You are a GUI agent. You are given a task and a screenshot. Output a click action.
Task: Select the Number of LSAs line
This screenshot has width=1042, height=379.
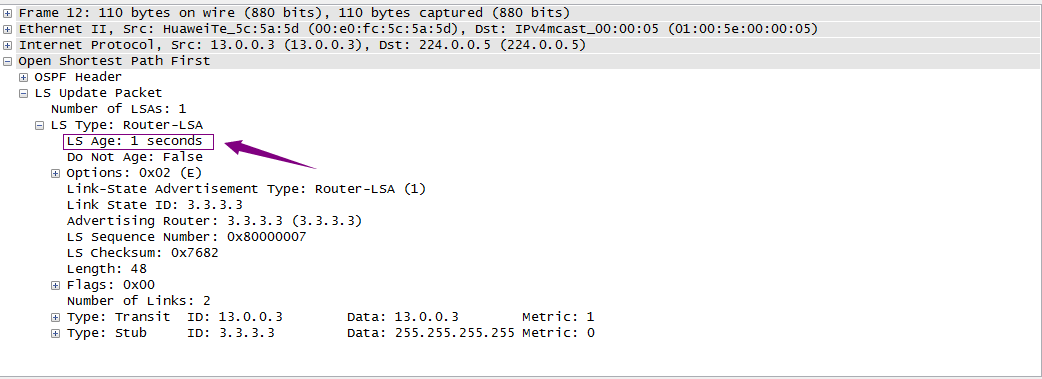click(x=118, y=109)
